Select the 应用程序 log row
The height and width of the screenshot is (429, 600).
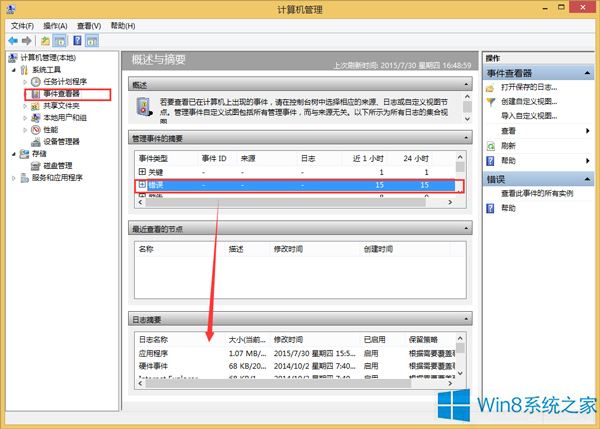(296, 353)
